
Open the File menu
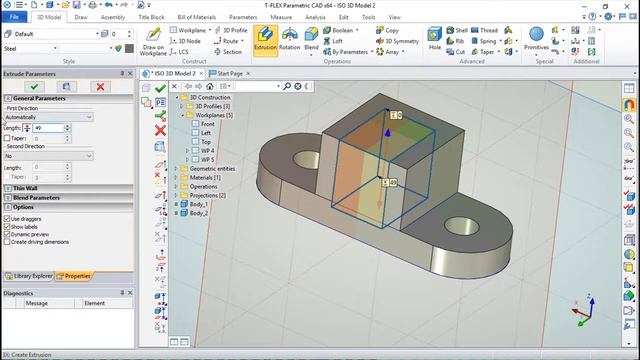point(14,17)
